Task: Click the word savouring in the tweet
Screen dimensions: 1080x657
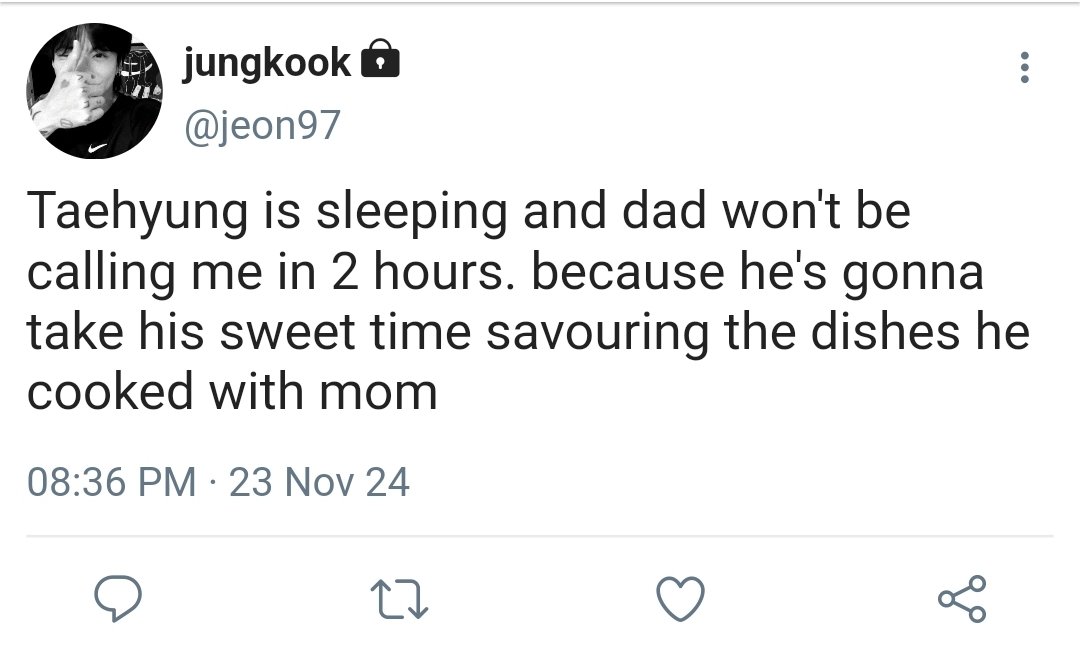Action: [x=597, y=332]
